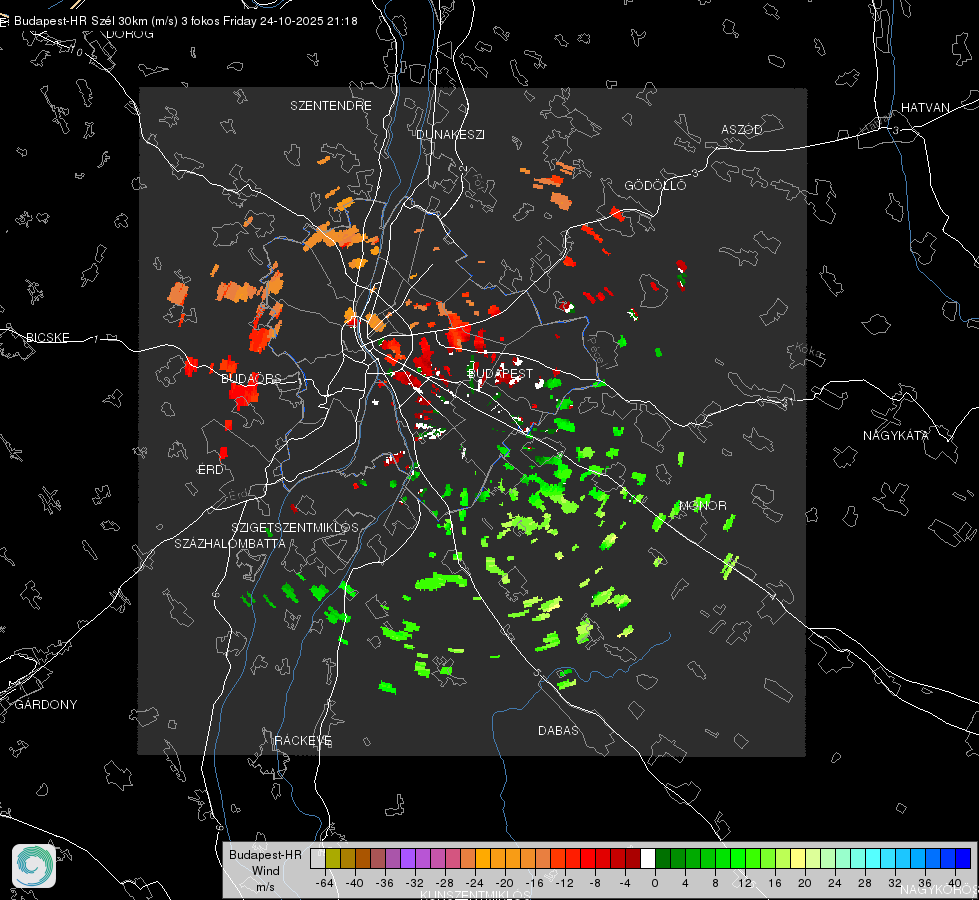Click the BICSKE town label
Image resolution: width=979 pixels, height=900 pixels.
coord(47,337)
